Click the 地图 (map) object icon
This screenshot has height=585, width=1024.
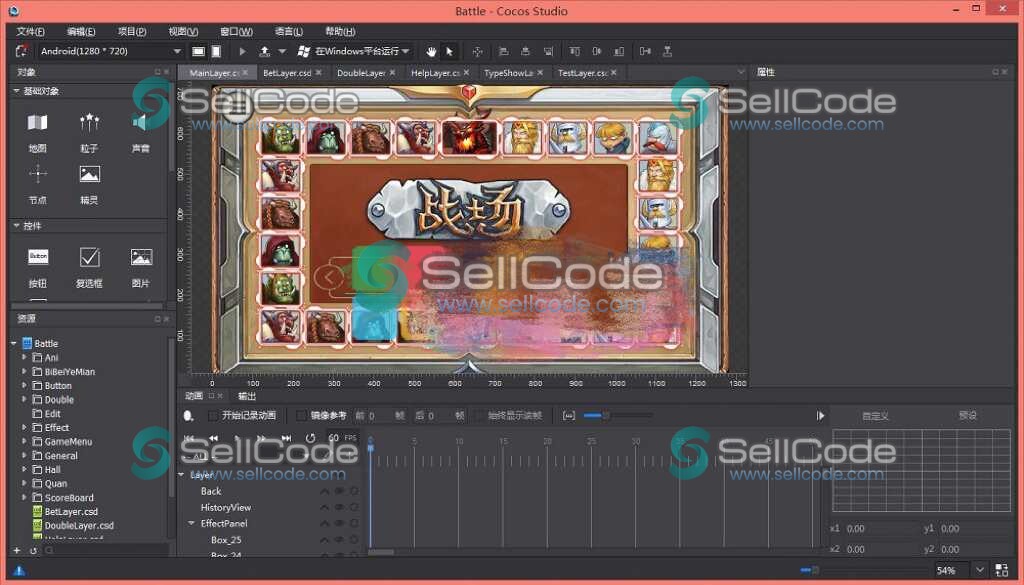(37, 123)
